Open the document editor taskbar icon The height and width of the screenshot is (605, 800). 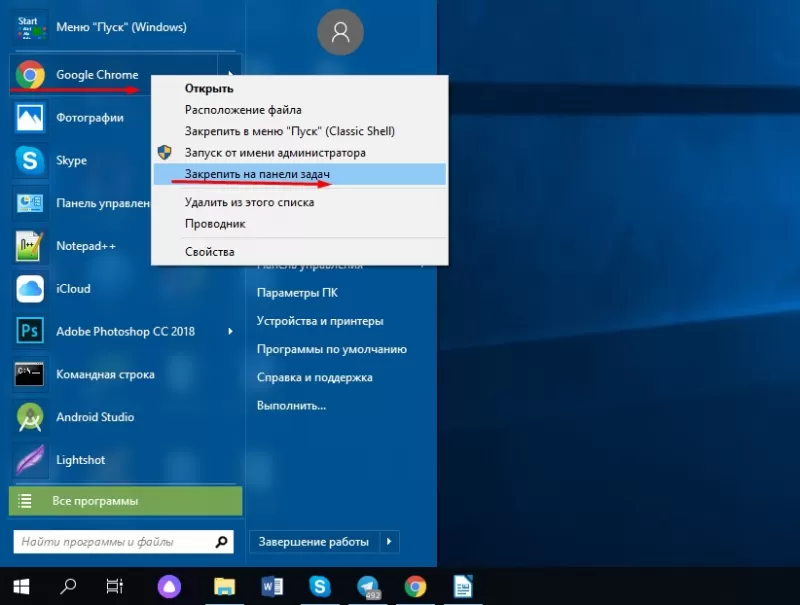click(463, 587)
